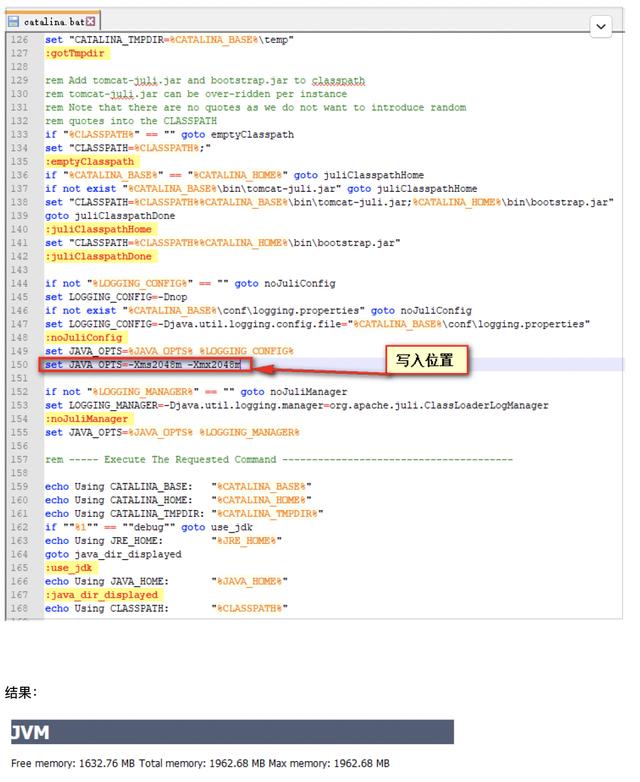640x782 pixels.
Task: Click the :noJuliManager label on line 154
Action: pos(86,419)
